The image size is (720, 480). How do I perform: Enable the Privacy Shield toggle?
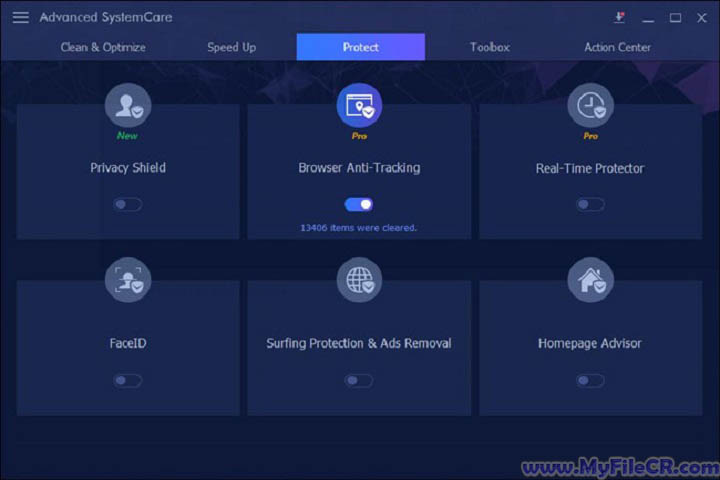click(128, 204)
